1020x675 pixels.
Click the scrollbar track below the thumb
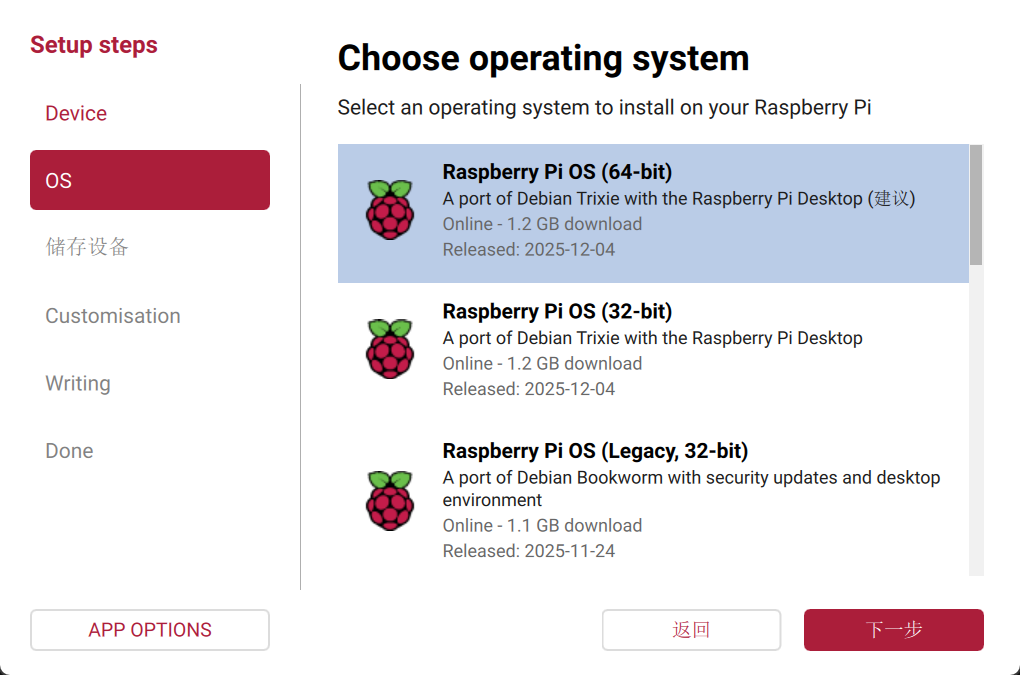coord(976,420)
